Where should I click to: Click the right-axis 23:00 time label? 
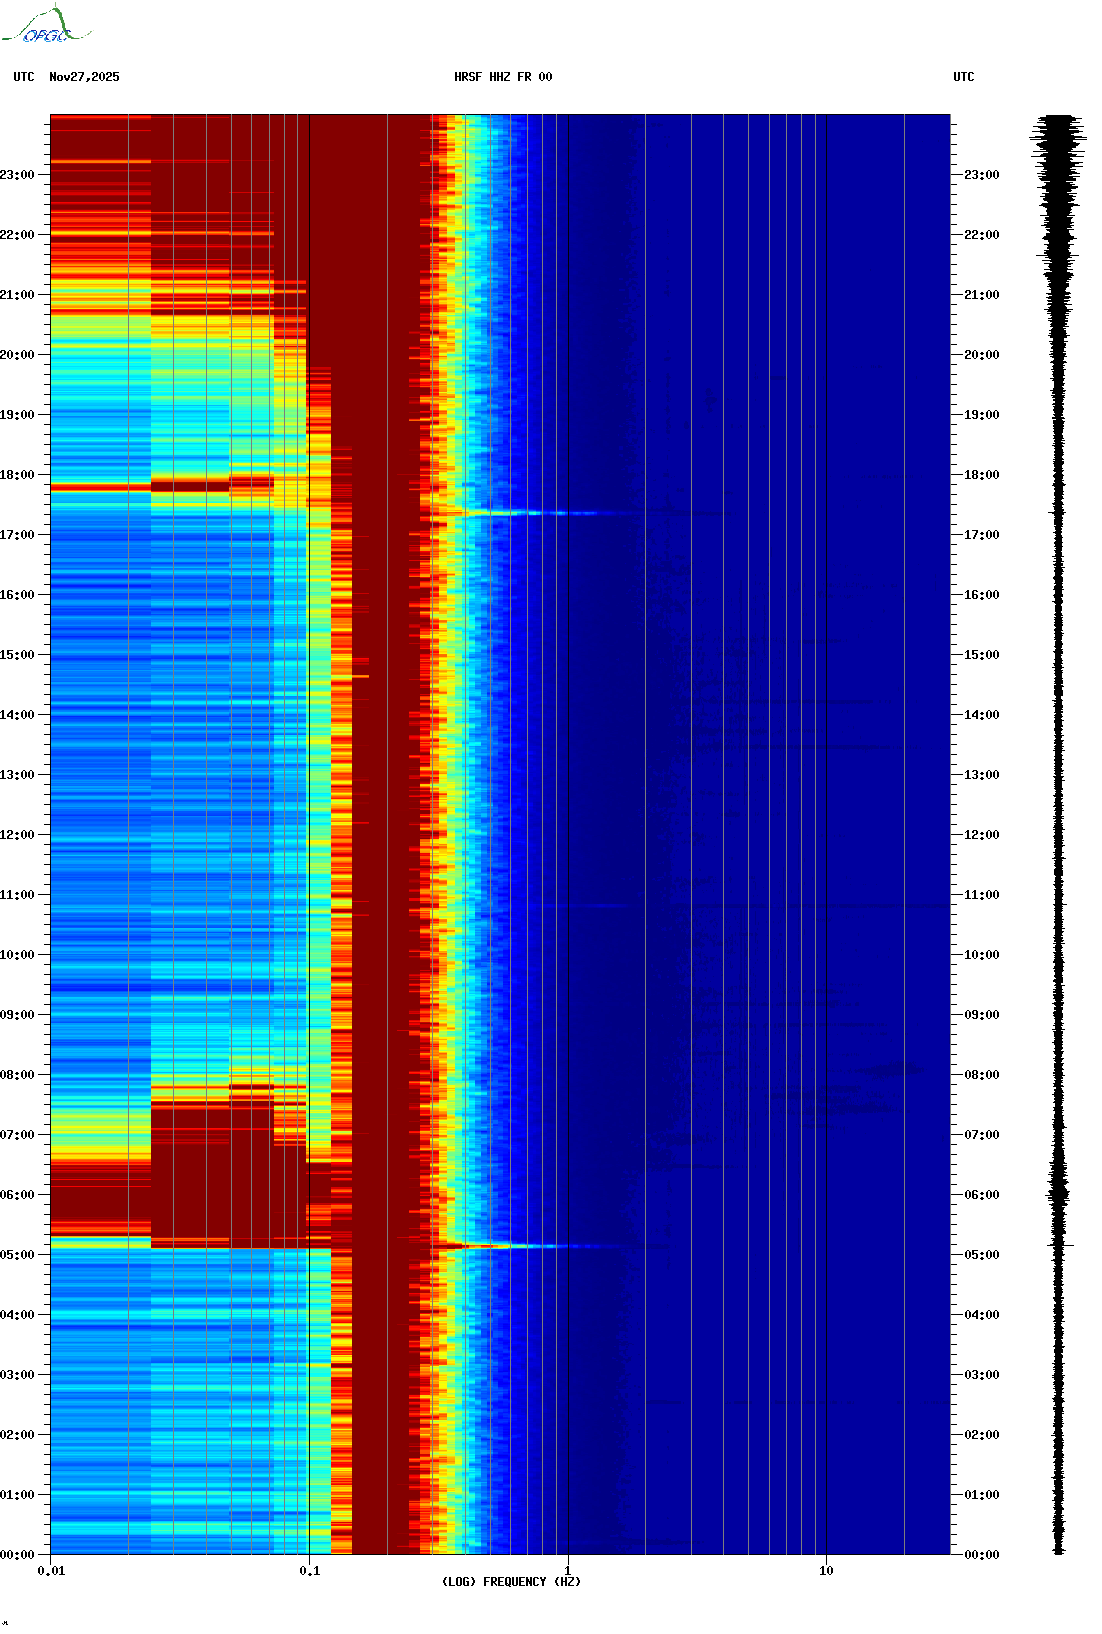click(x=981, y=175)
